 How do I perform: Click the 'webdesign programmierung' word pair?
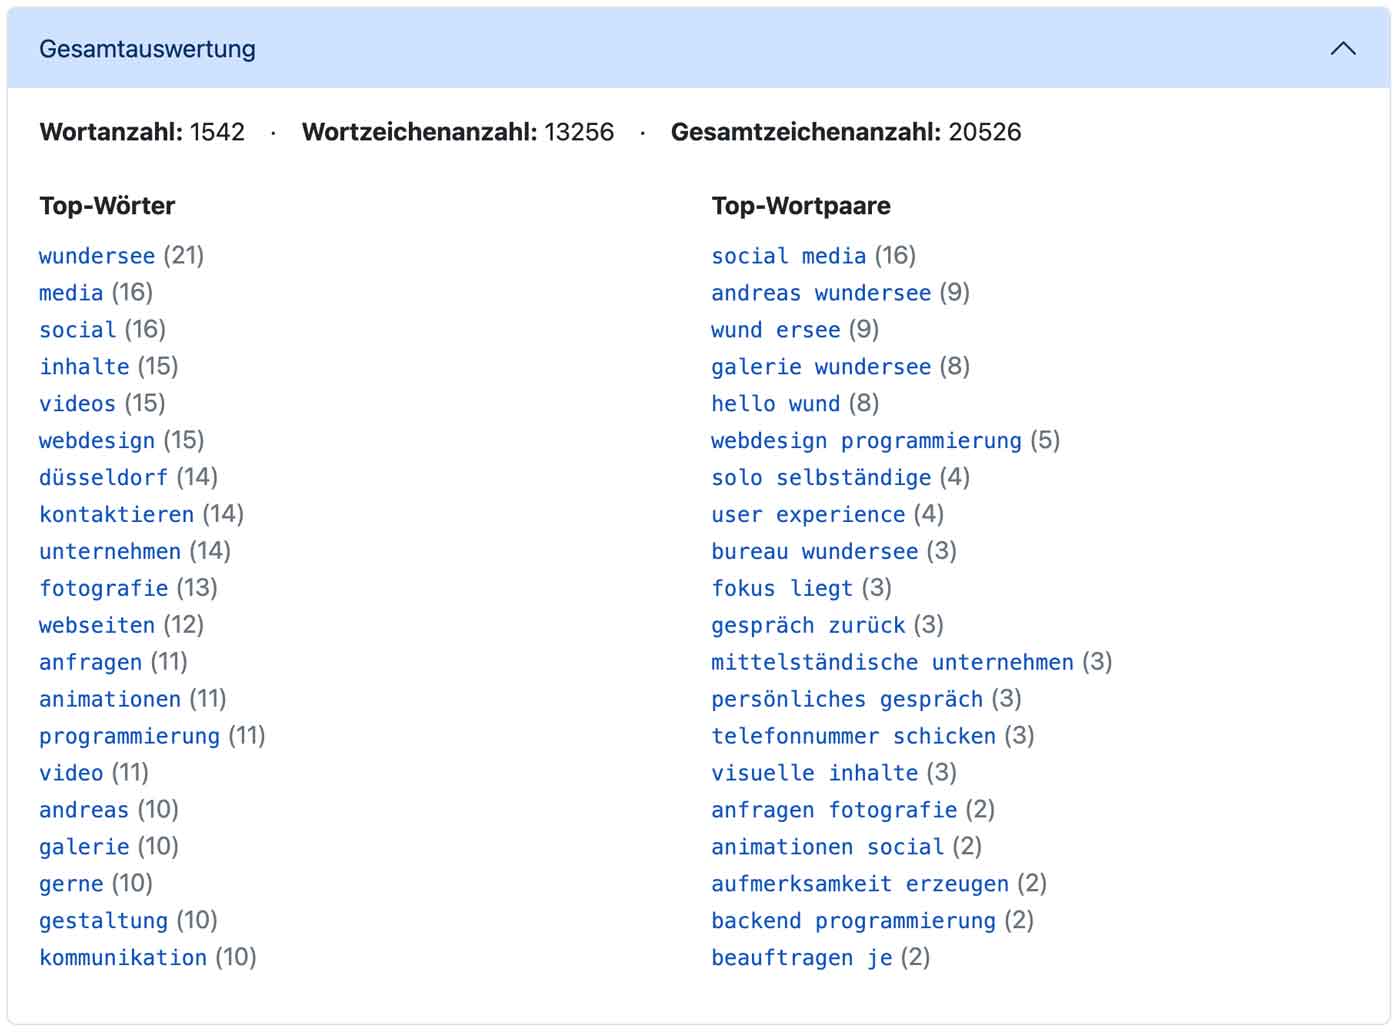[x=866, y=441]
